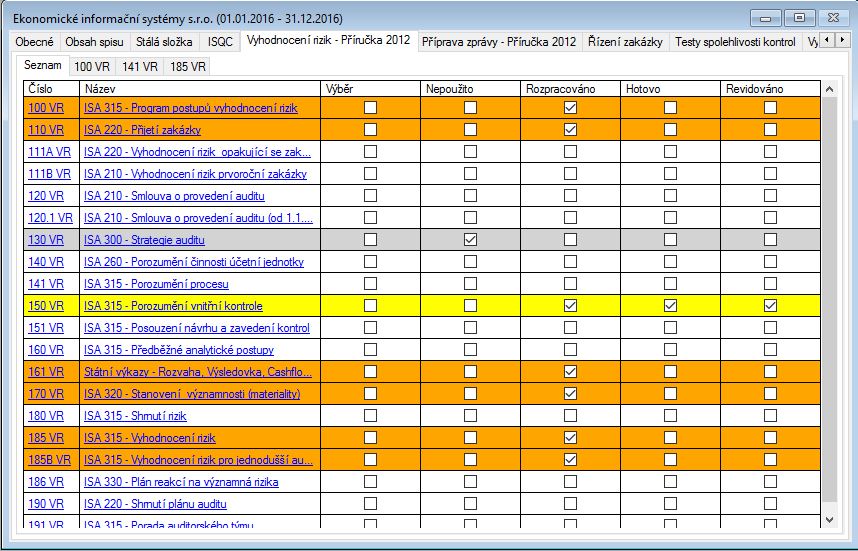
Task: Uncheck Rozpracováno for 110 VR
Action: coord(570,130)
